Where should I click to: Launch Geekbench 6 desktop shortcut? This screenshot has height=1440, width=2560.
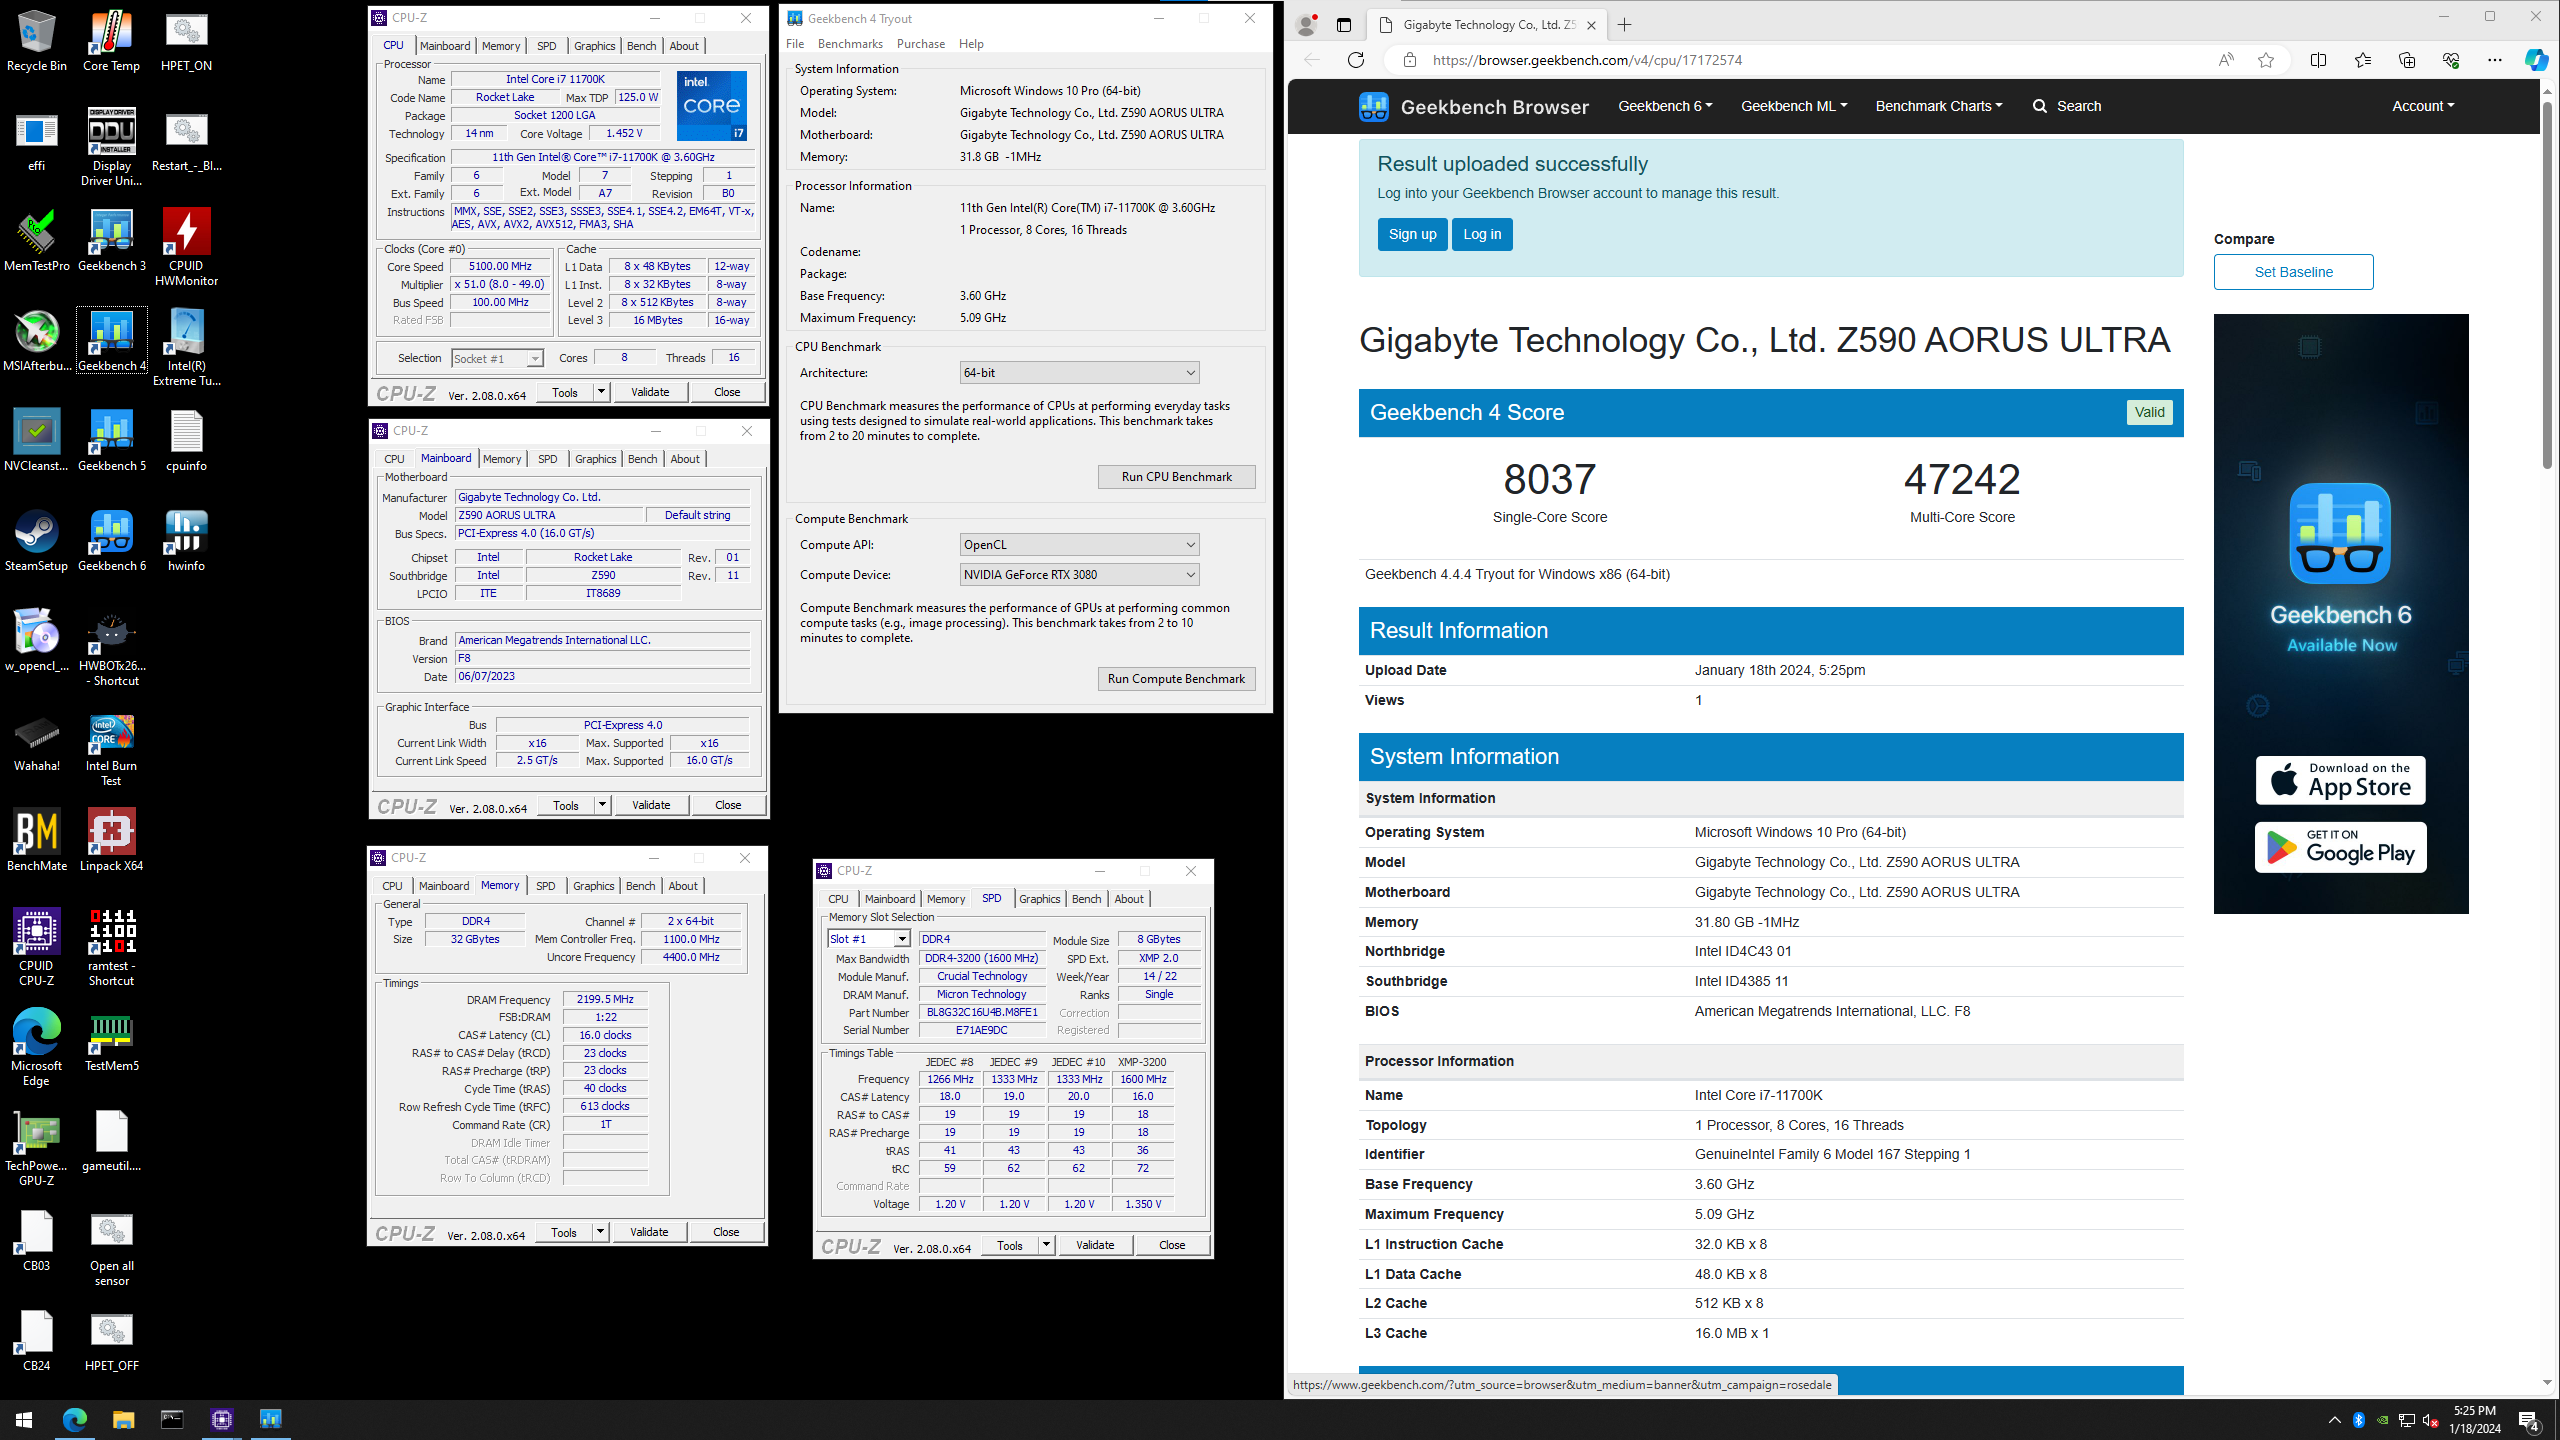coord(111,541)
